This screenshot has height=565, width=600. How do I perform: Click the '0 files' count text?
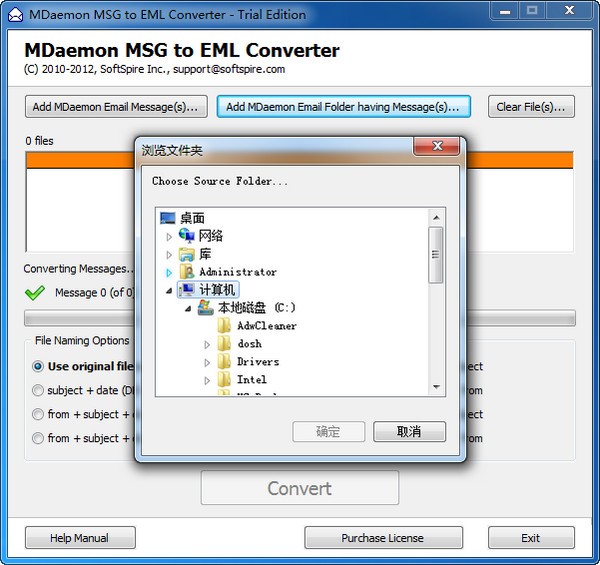pos(39,141)
